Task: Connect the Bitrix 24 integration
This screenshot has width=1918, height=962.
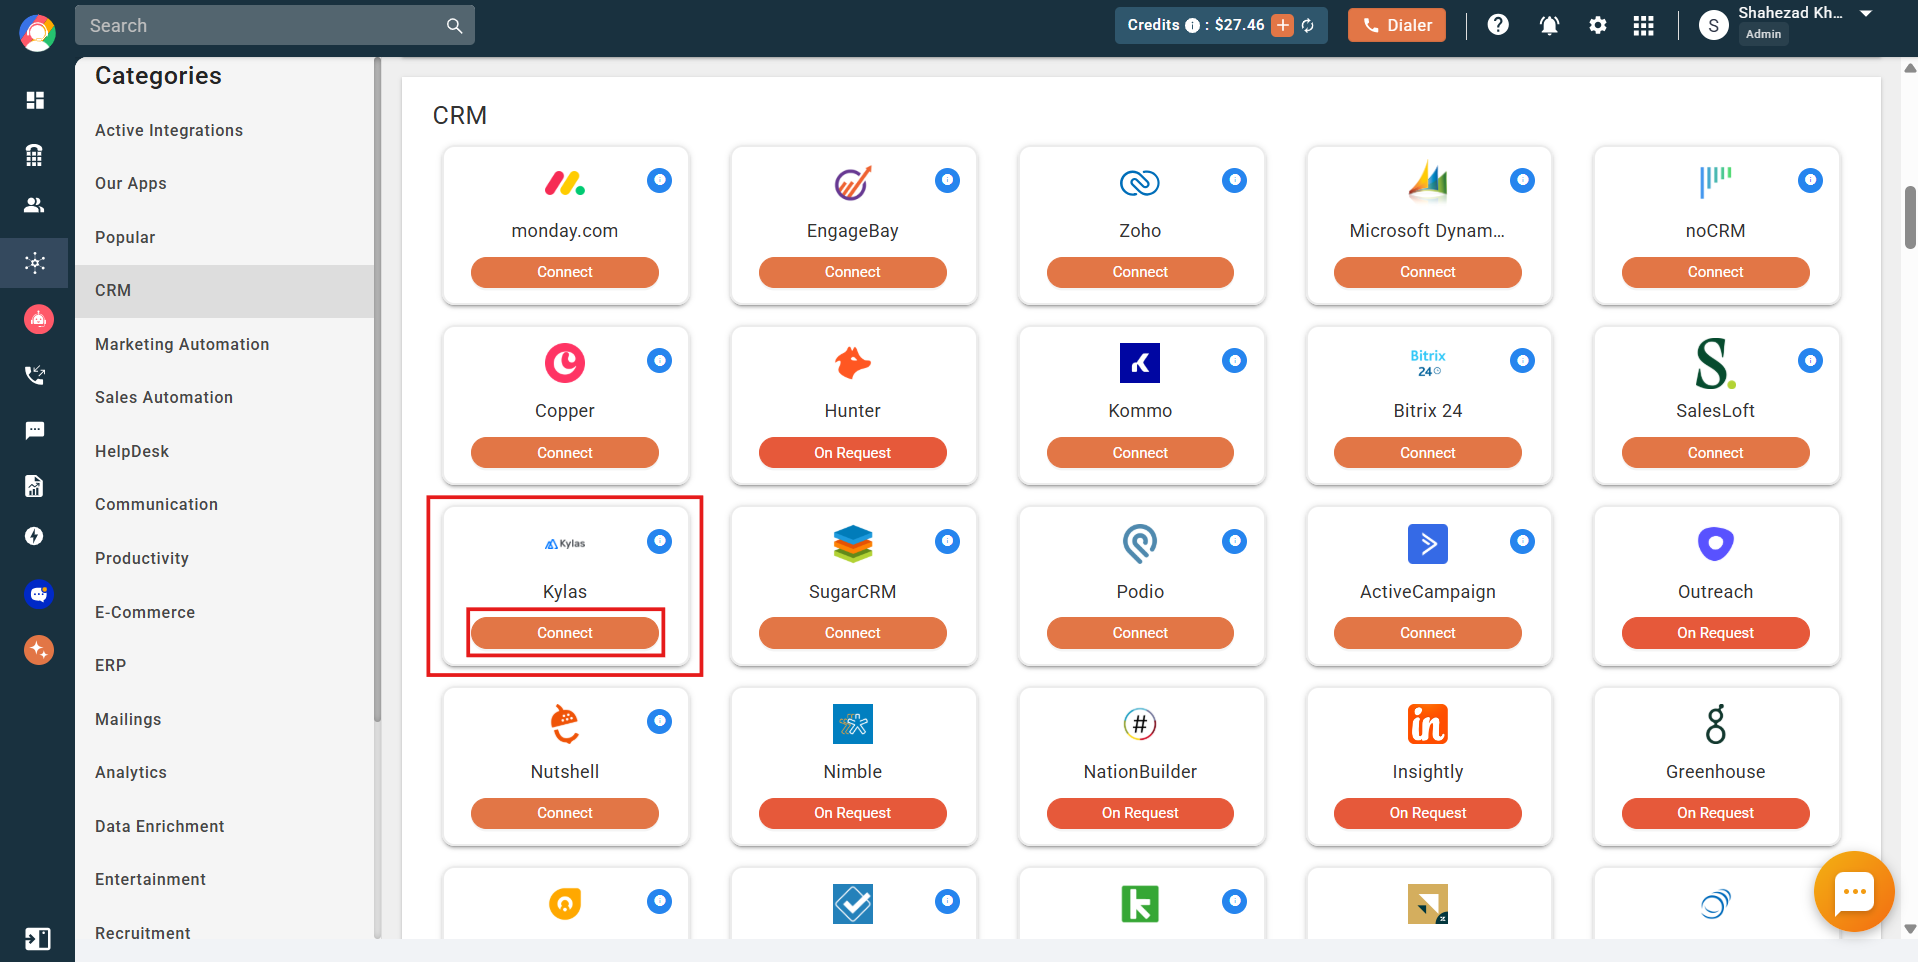Action: (1428, 453)
